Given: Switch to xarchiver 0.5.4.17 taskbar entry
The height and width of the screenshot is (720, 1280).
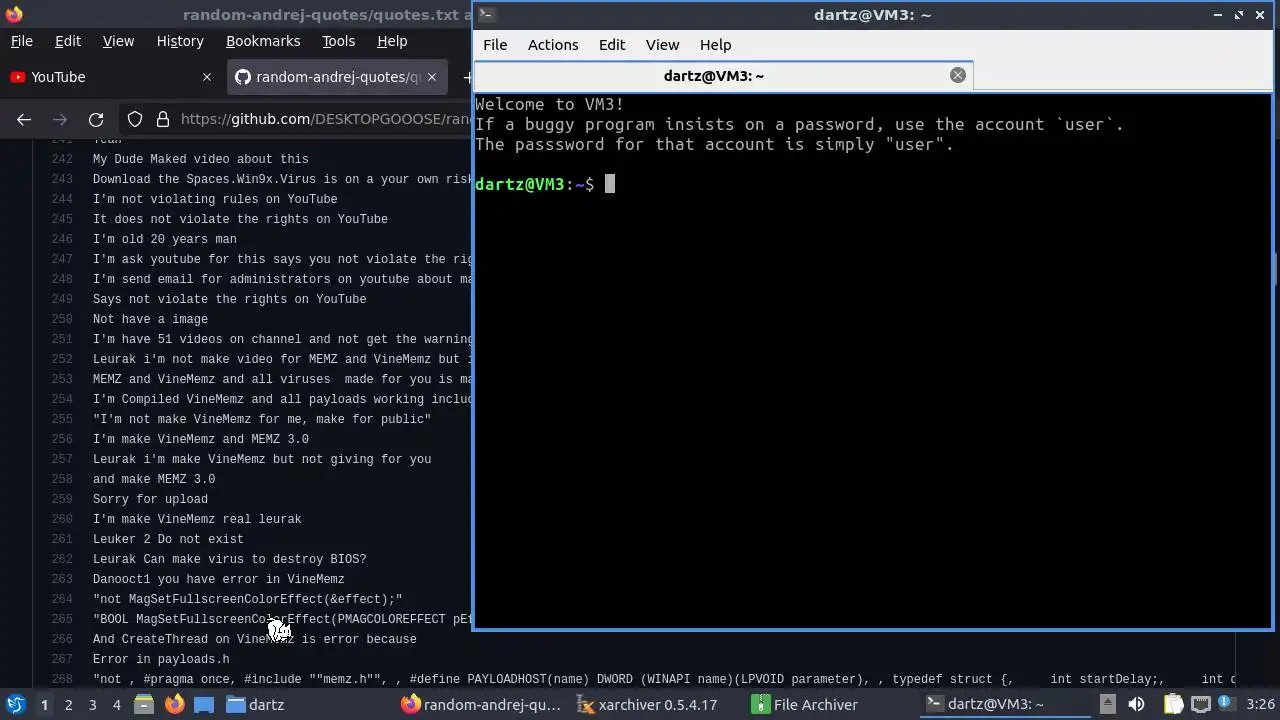Looking at the screenshot, I should tap(658, 705).
